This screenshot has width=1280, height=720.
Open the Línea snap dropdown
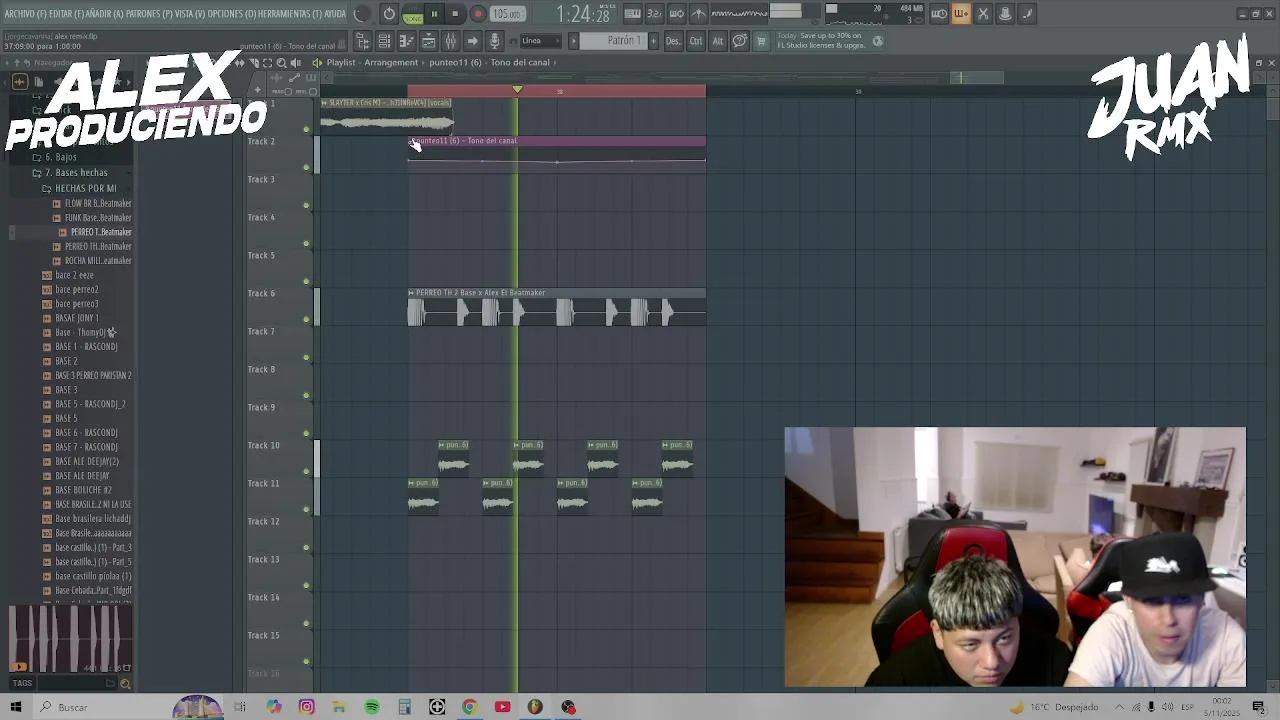[x=541, y=41]
